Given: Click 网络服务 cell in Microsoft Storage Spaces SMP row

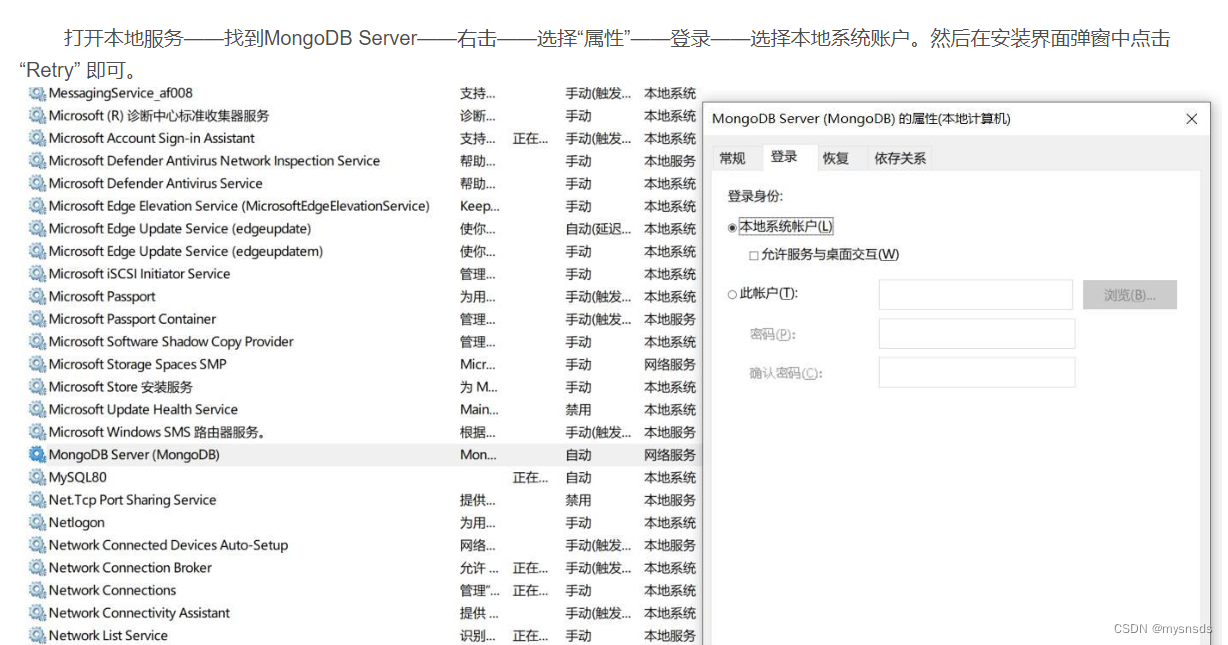Looking at the screenshot, I should [x=670, y=364].
